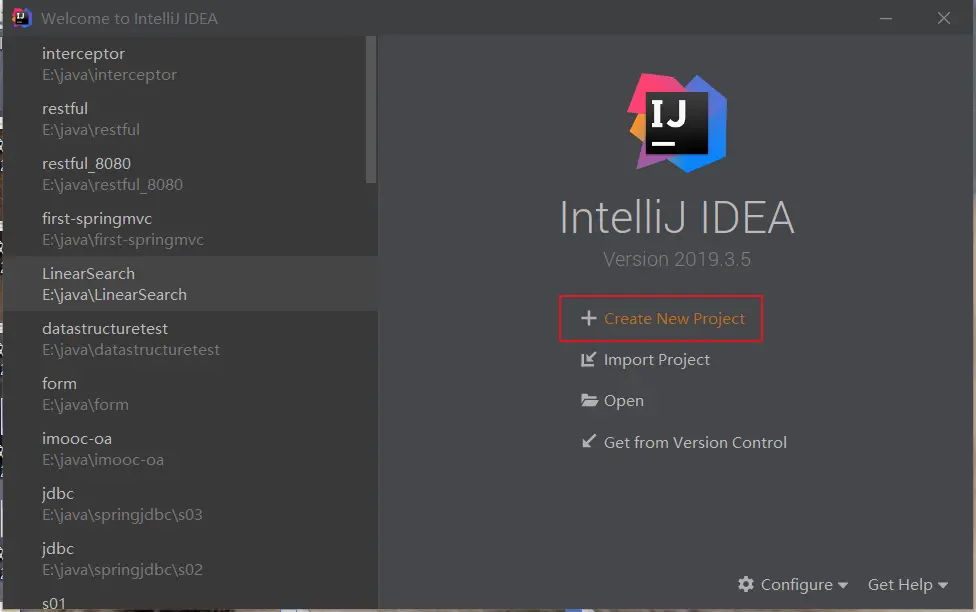Open the restful_8080 recent project
Image resolution: width=976 pixels, height=612 pixels.
tap(112, 174)
